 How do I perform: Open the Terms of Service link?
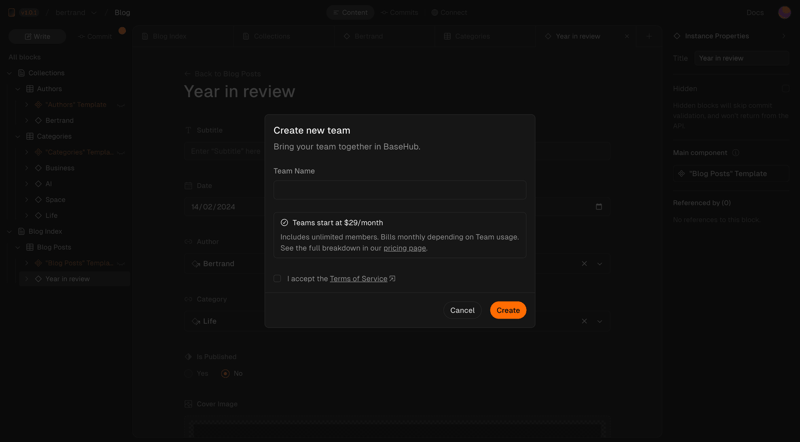click(x=358, y=279)
